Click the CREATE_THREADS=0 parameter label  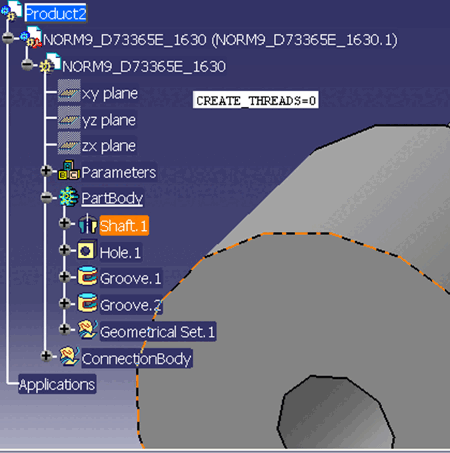pyautogui.click(x=256, y=100)
